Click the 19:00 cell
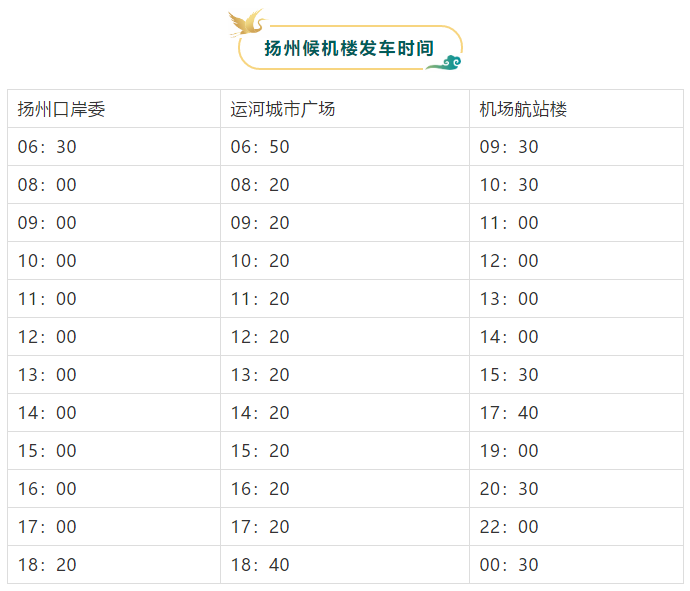 pos(576,451)
